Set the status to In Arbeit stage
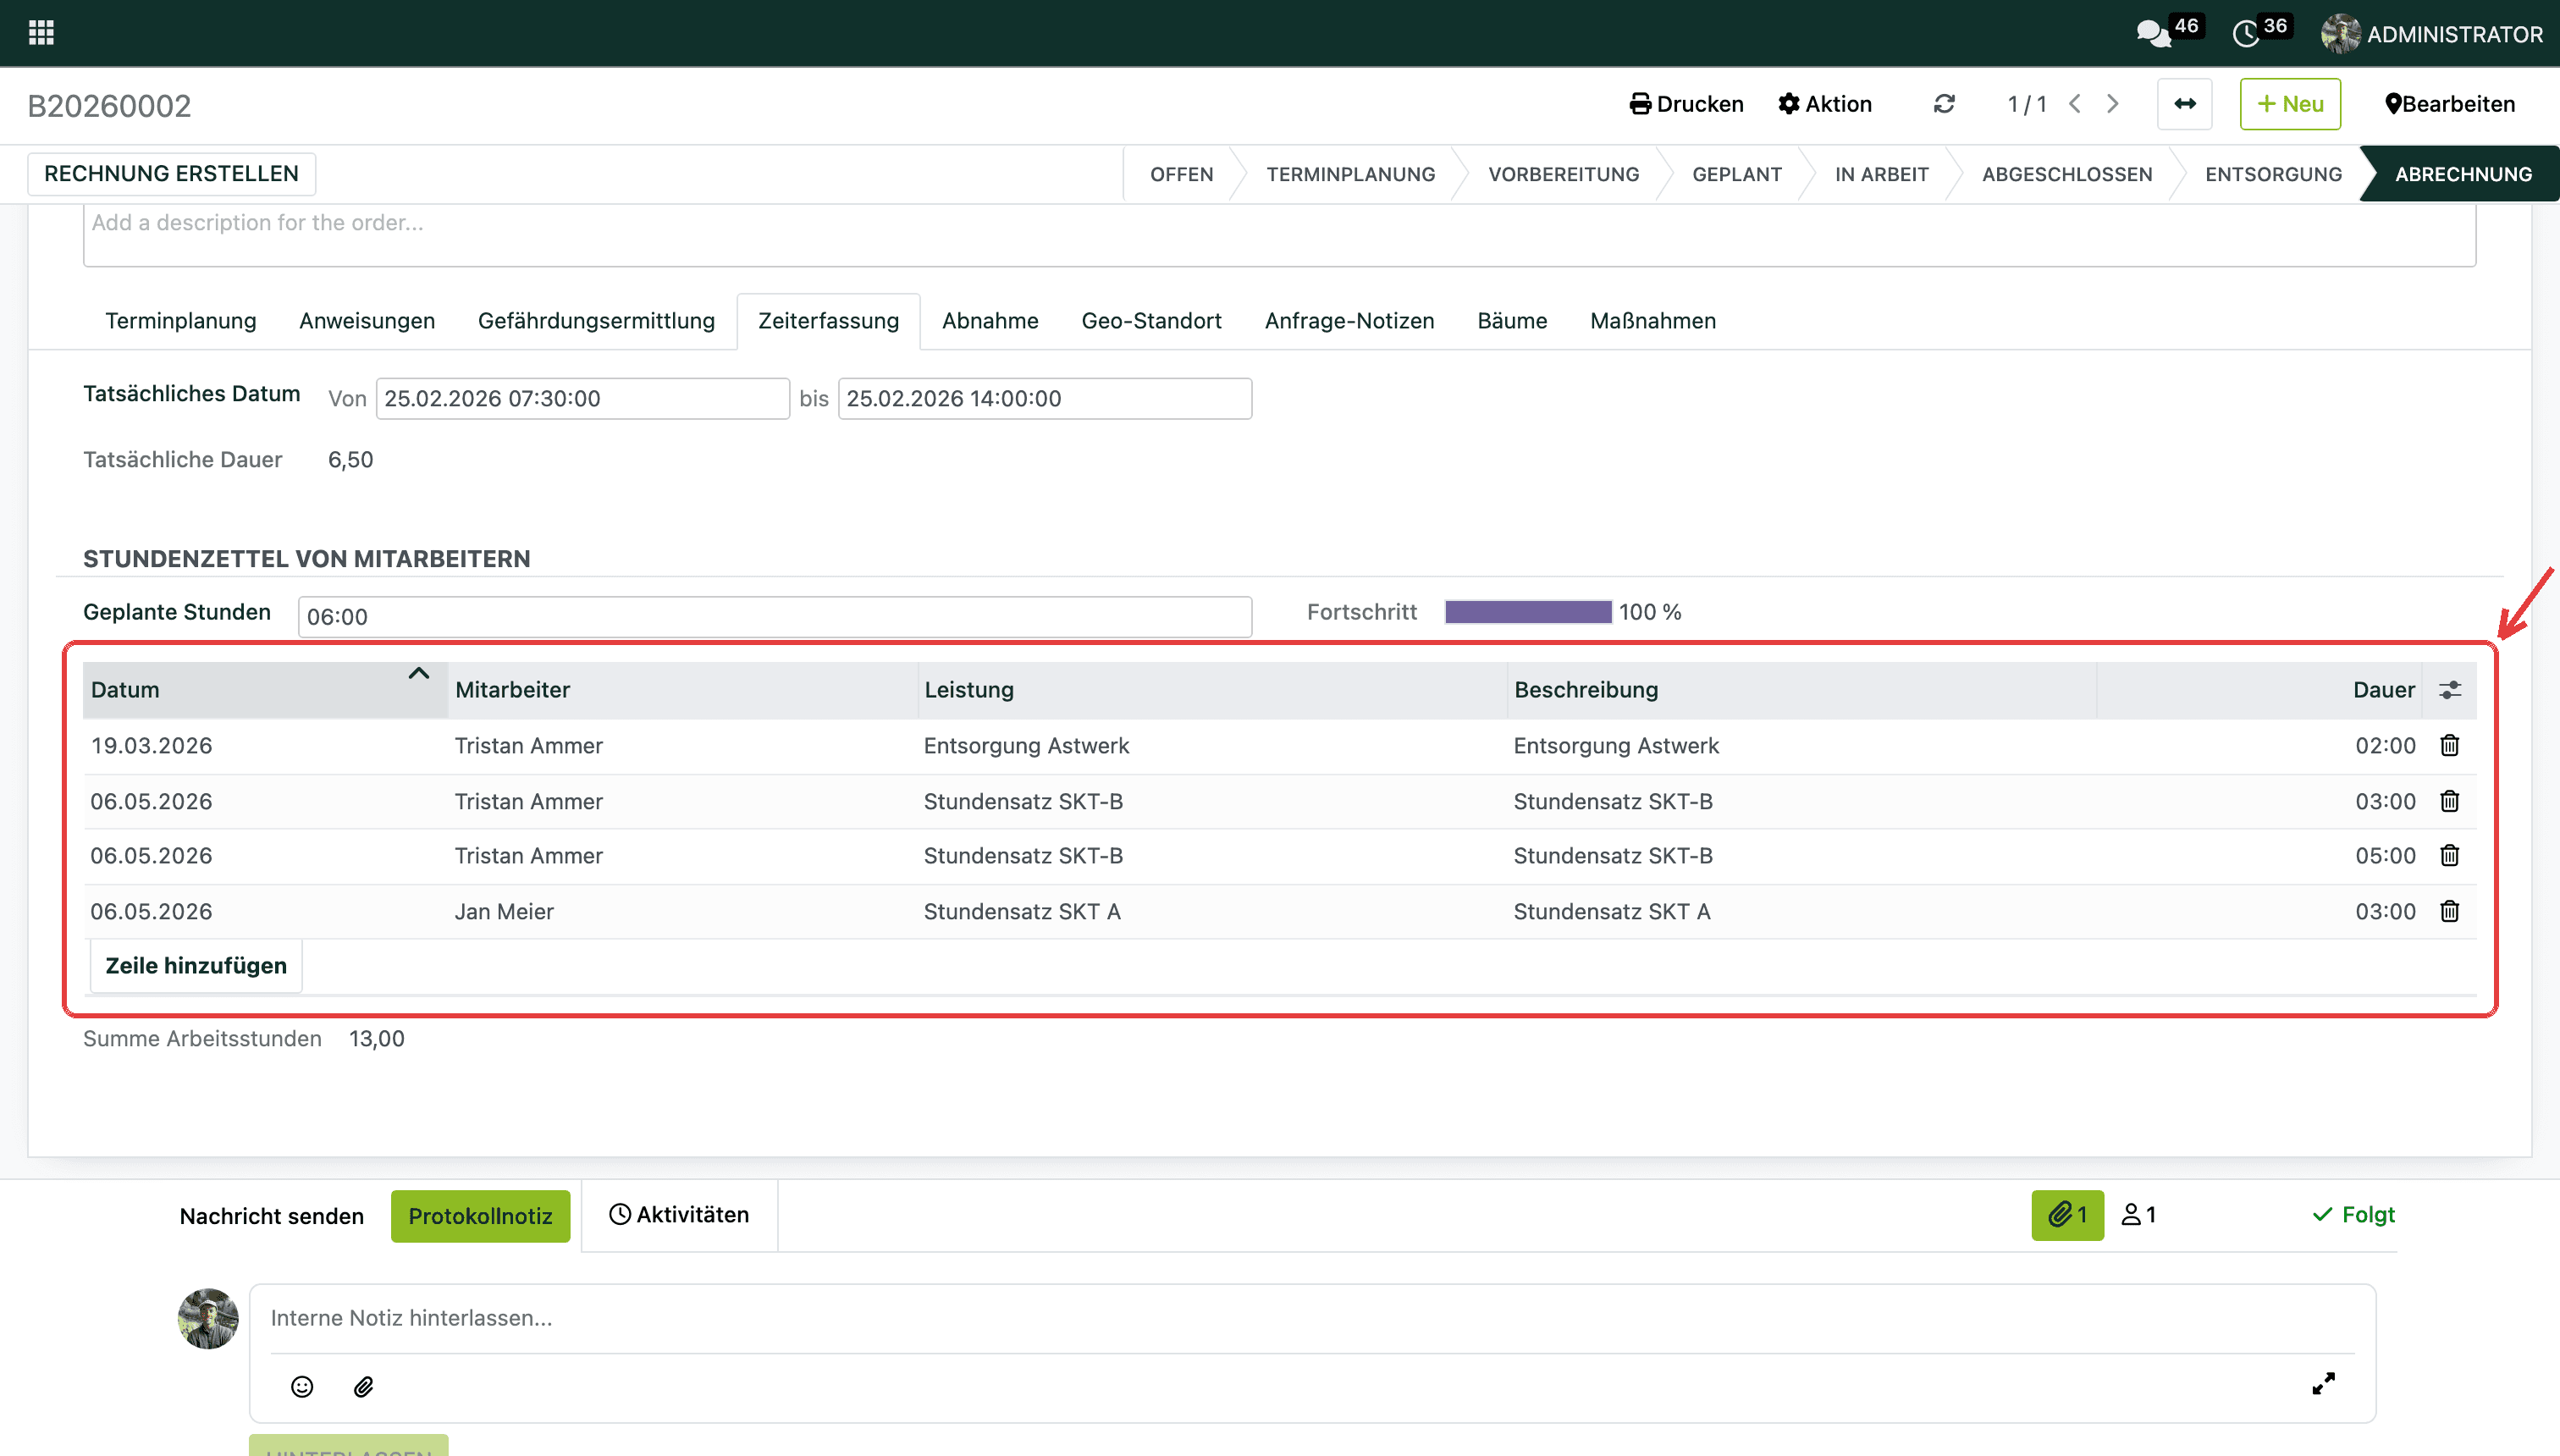This screenshot has width=2560, height=1456. point(1882,174)
